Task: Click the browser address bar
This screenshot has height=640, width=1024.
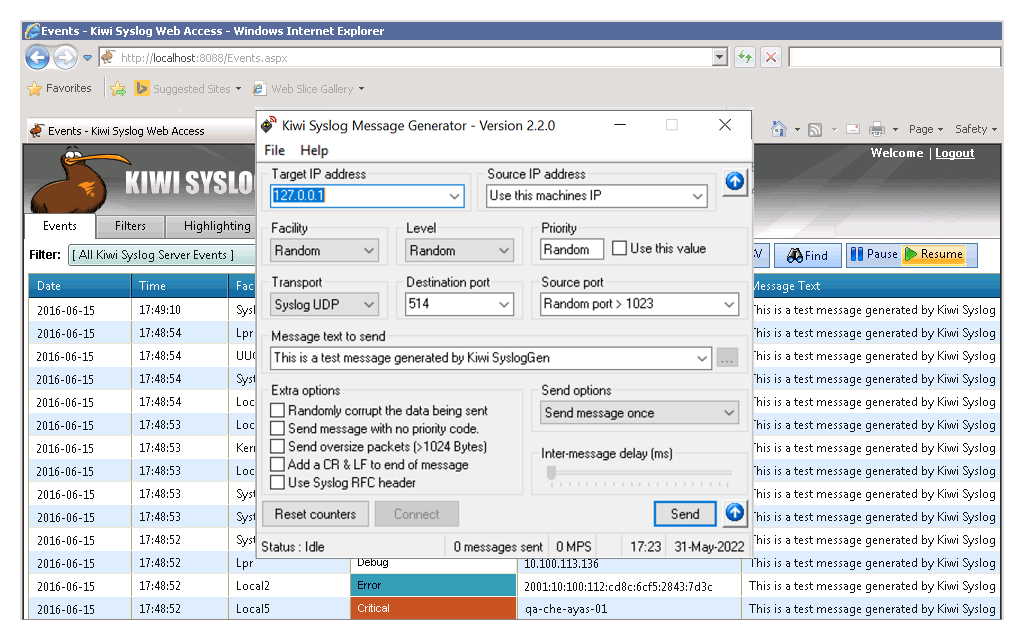Action: (400, 57)
